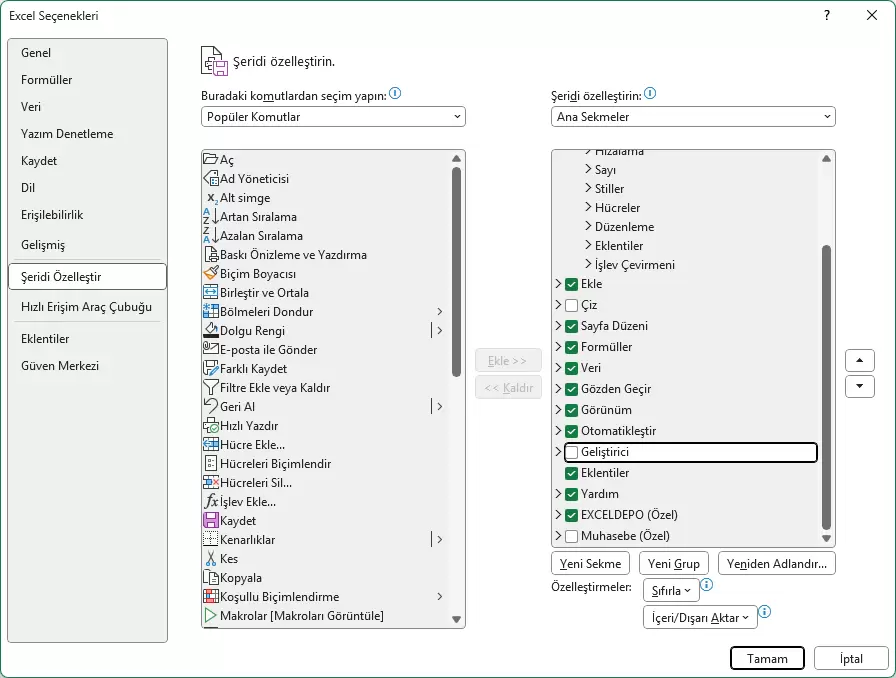Click the Biçim Boyacısı paintbrush icon
This screenshot has width=896, height=678.
click(x=211, y=274)
